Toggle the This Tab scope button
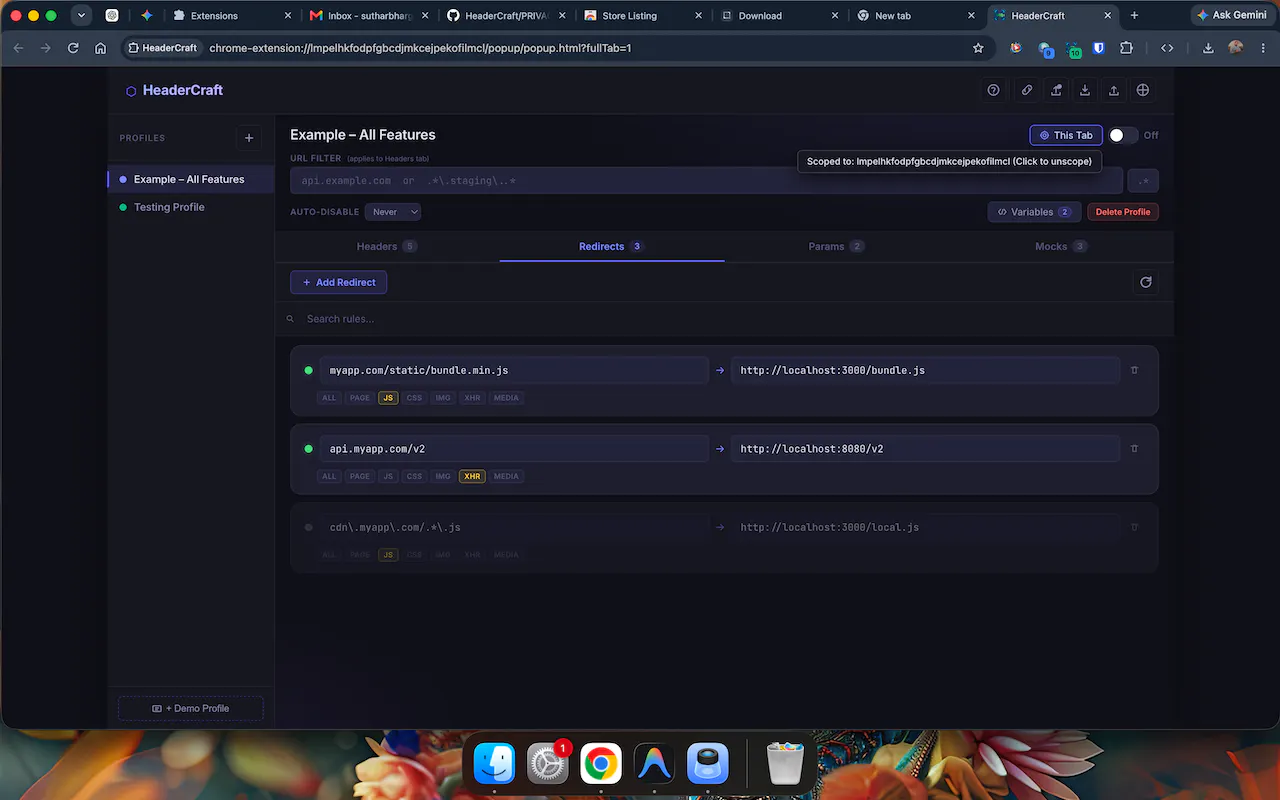Viewport: 1280px width, 800px height. click(1066, 135)
